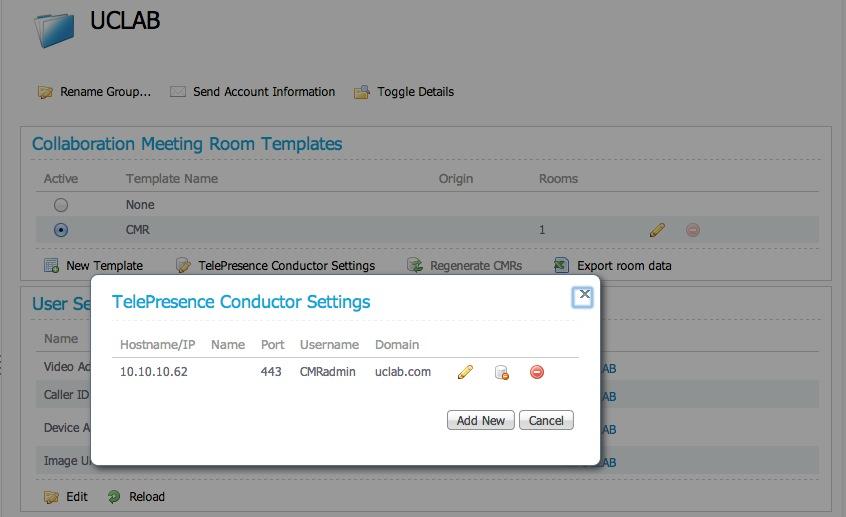This screenshot has width=846, height=517.
Task: Click TelePresence Conductor Settings pencil icon
Action: point(183,266)
